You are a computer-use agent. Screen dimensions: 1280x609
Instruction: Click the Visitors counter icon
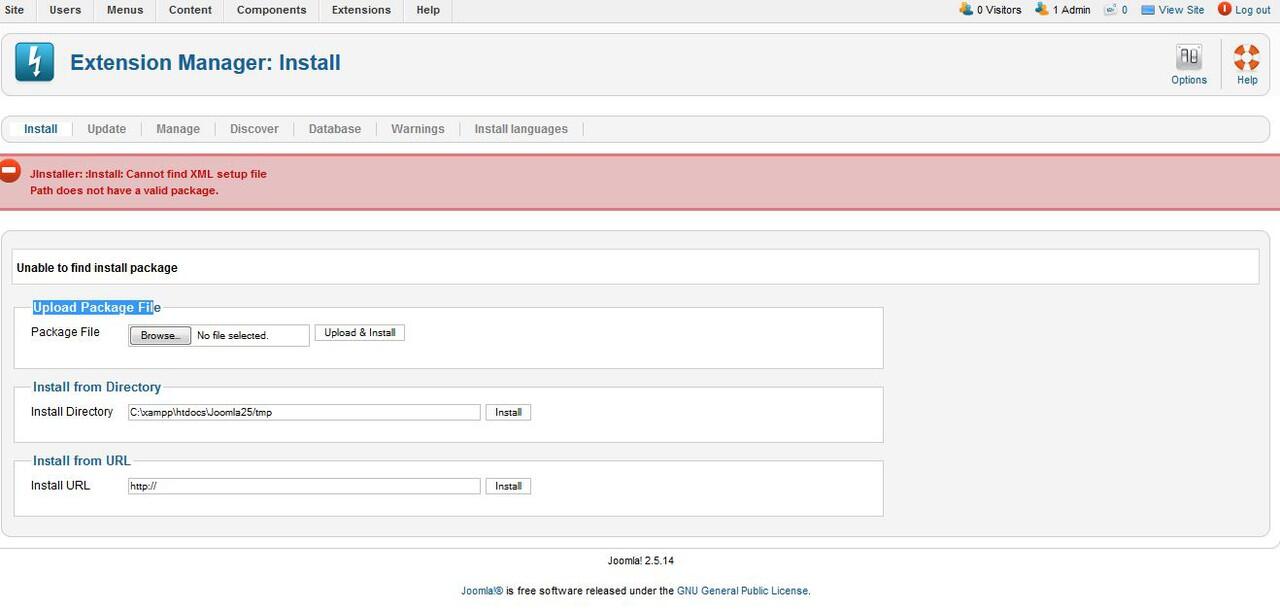(x=966, y=9)
